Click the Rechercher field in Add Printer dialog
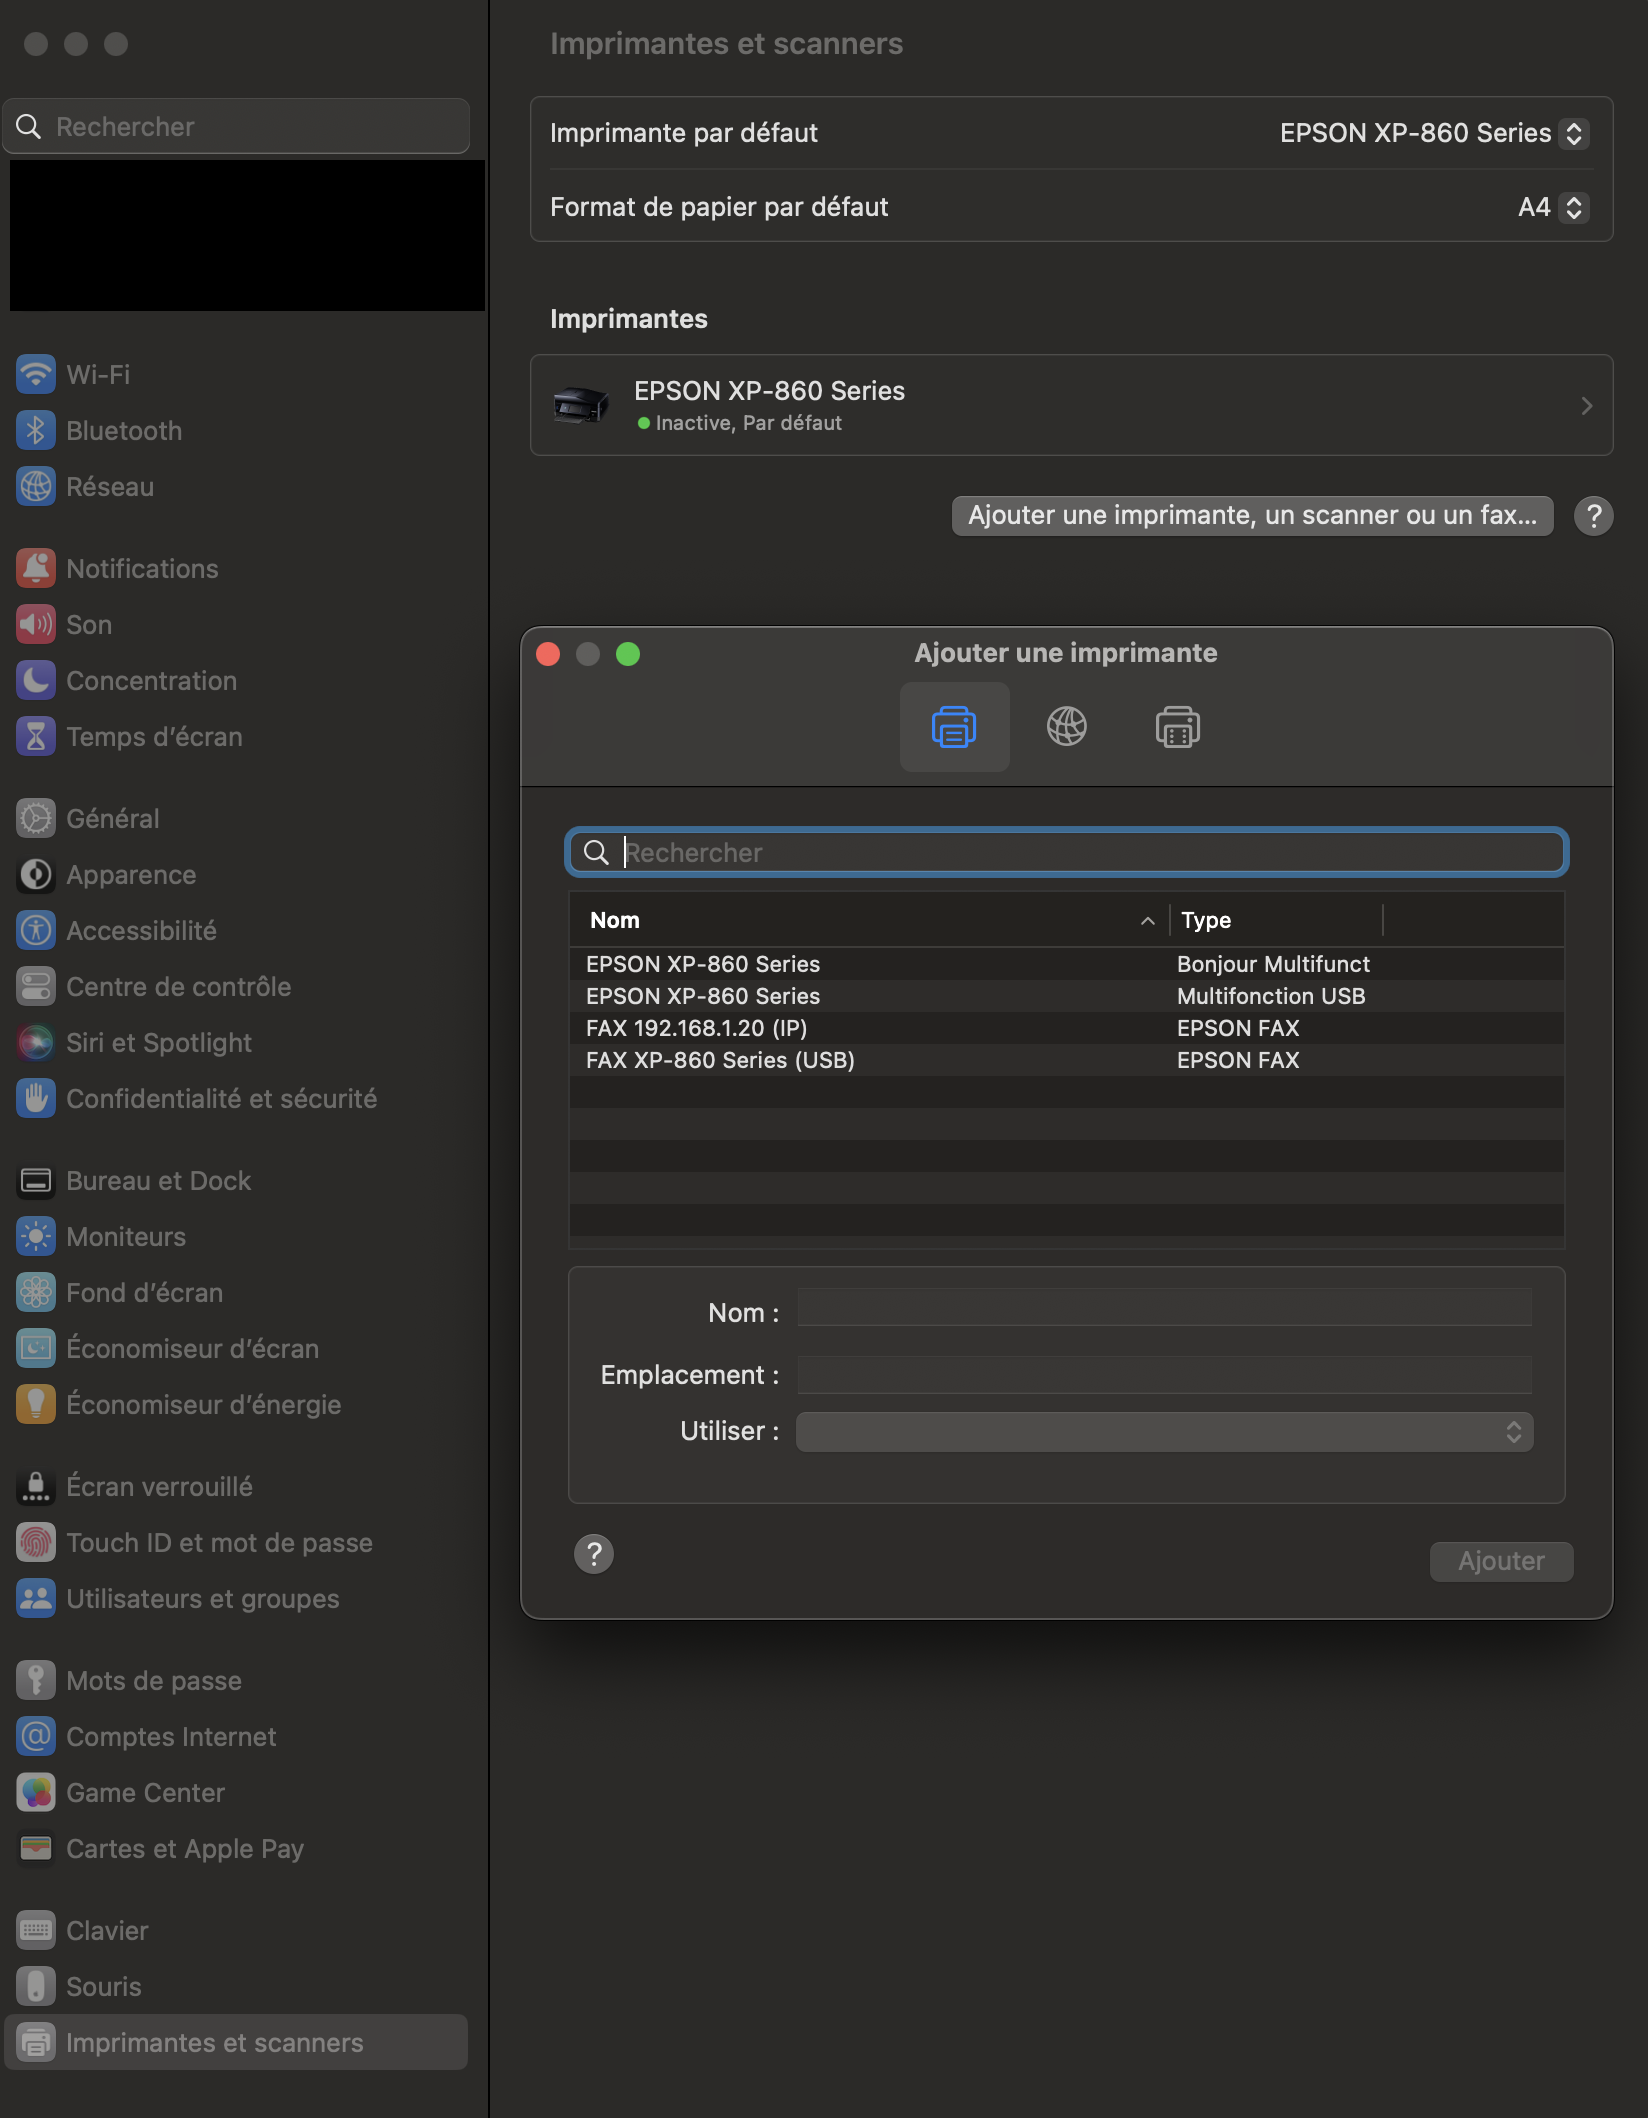 (1080, 853)
